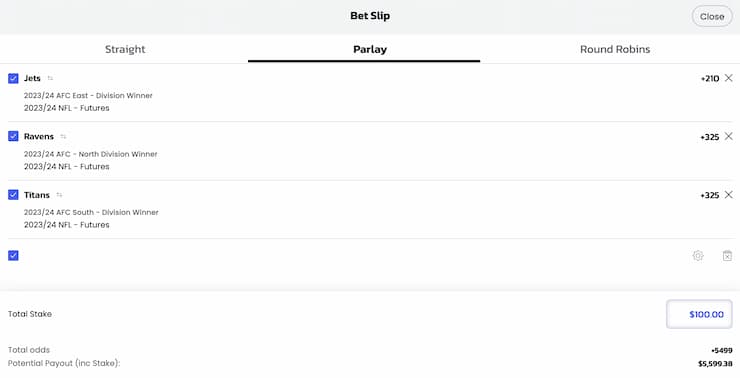
Task: Click the Total Stake $100.00 field
Action: (699, 314)
